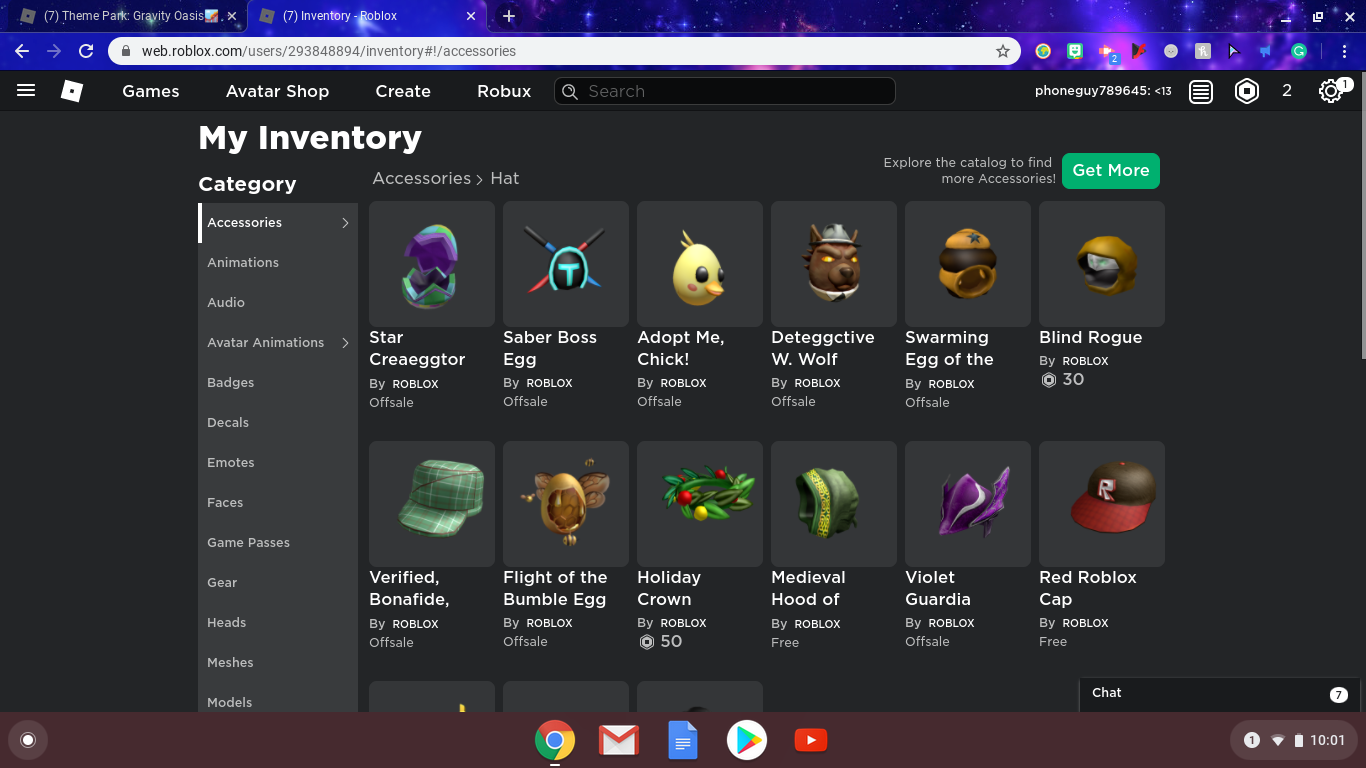Open the Create nav tab
Screen dimensions: 1366x768
point(403,91)
